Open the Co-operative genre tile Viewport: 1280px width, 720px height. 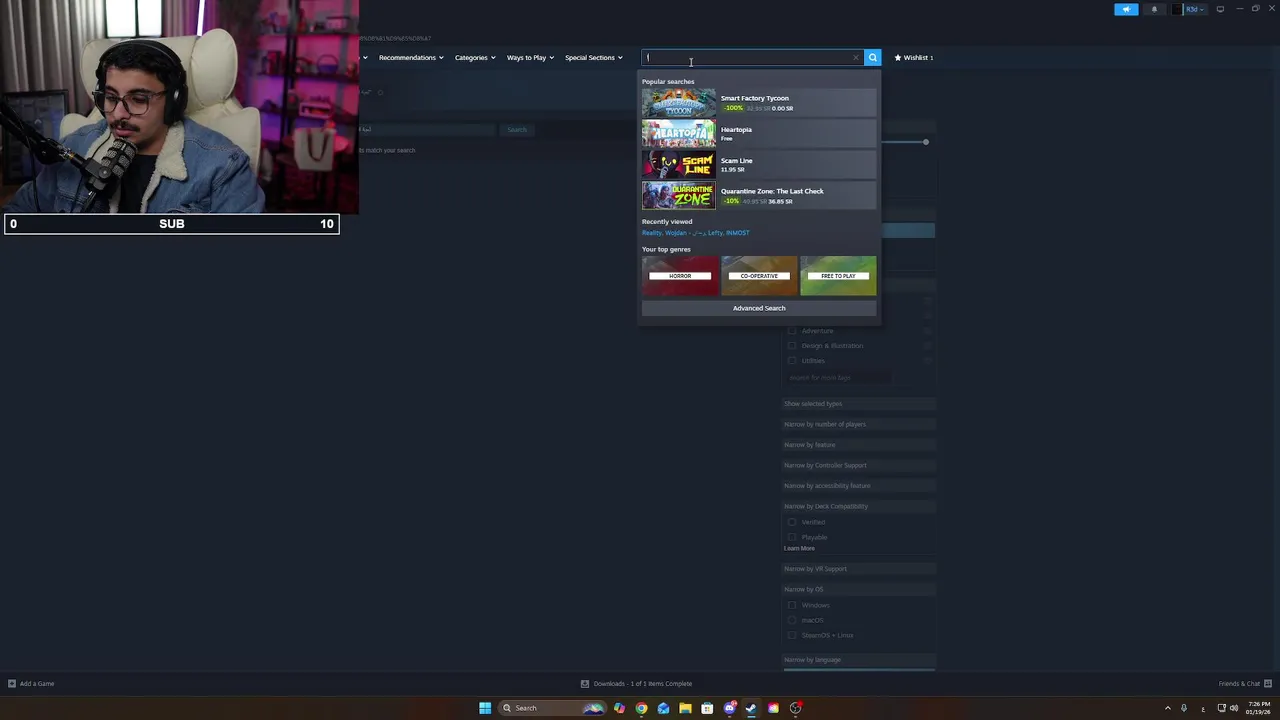coord(759,276)
